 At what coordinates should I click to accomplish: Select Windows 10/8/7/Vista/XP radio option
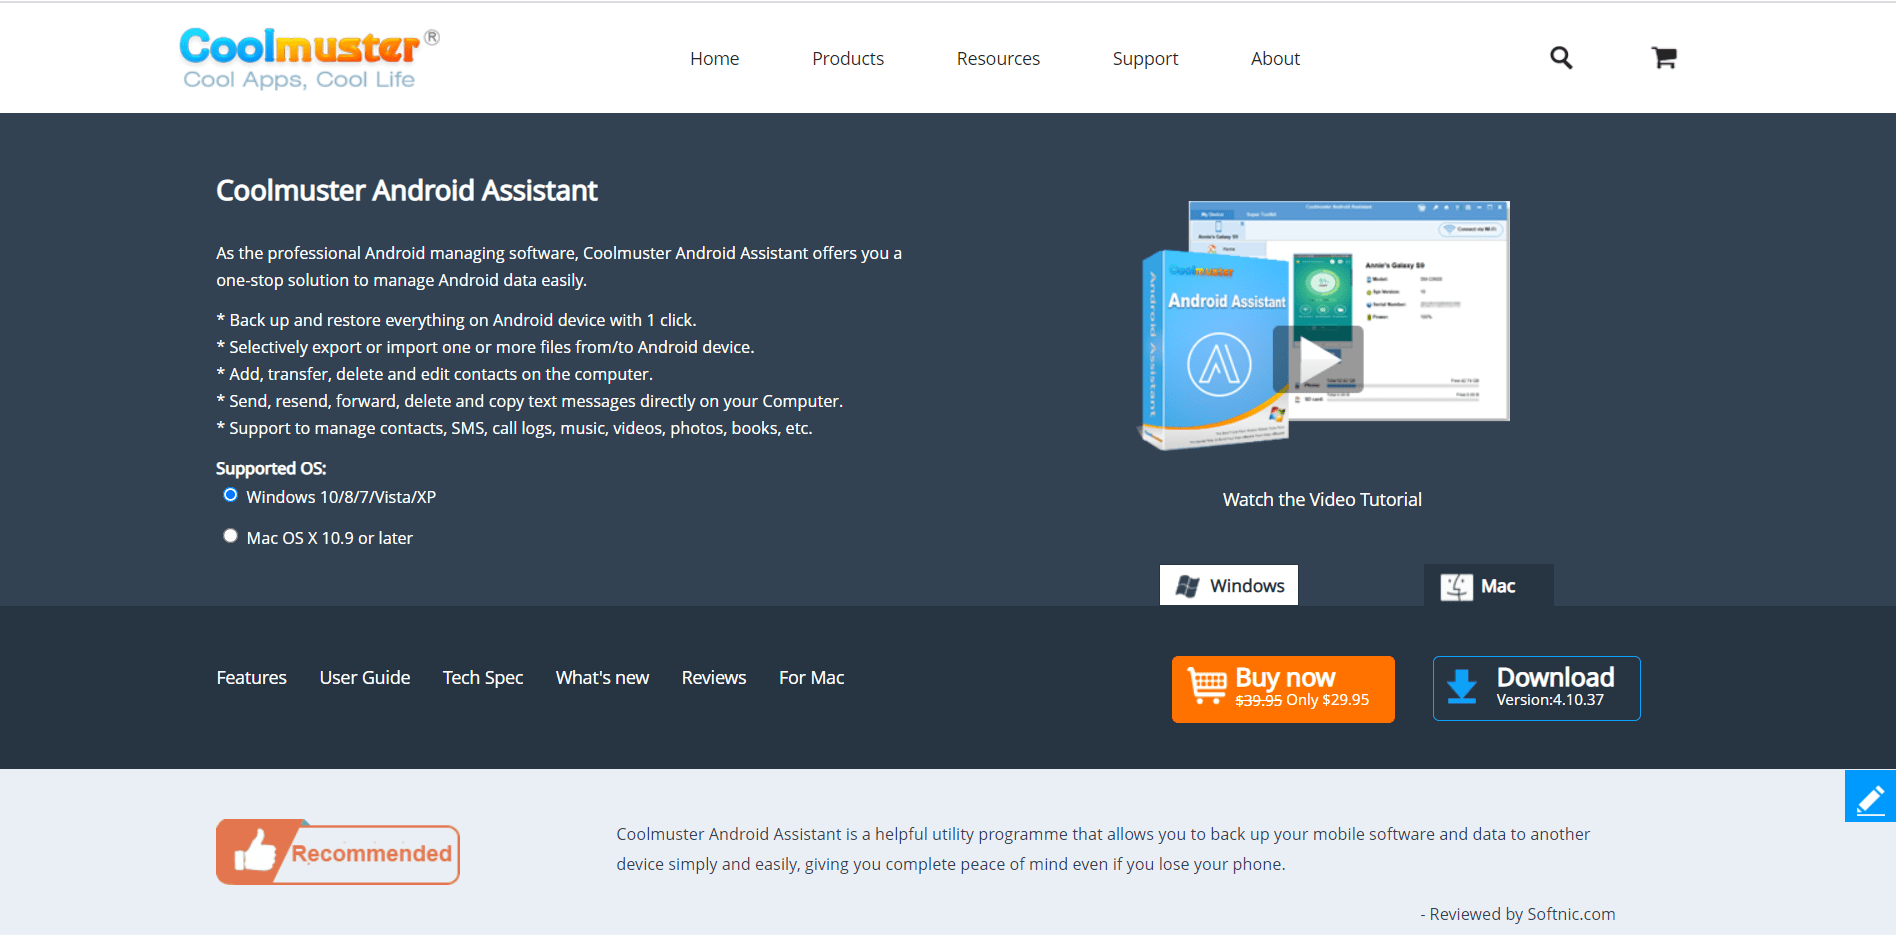click(230, 495)
